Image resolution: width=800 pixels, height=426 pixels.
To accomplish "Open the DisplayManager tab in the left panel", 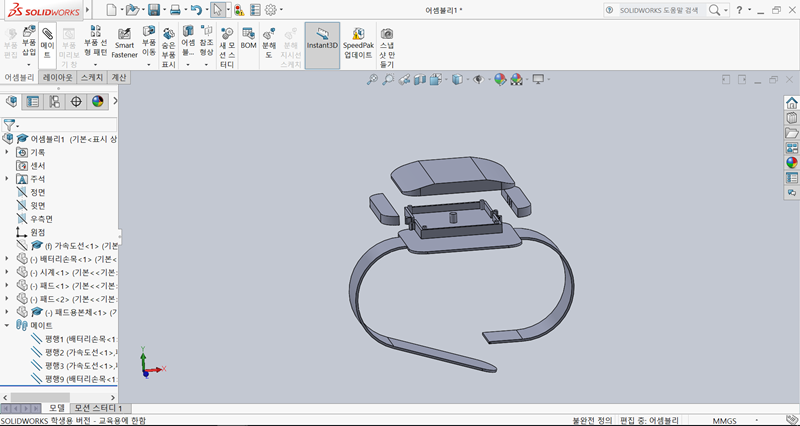I will point(98,101).
